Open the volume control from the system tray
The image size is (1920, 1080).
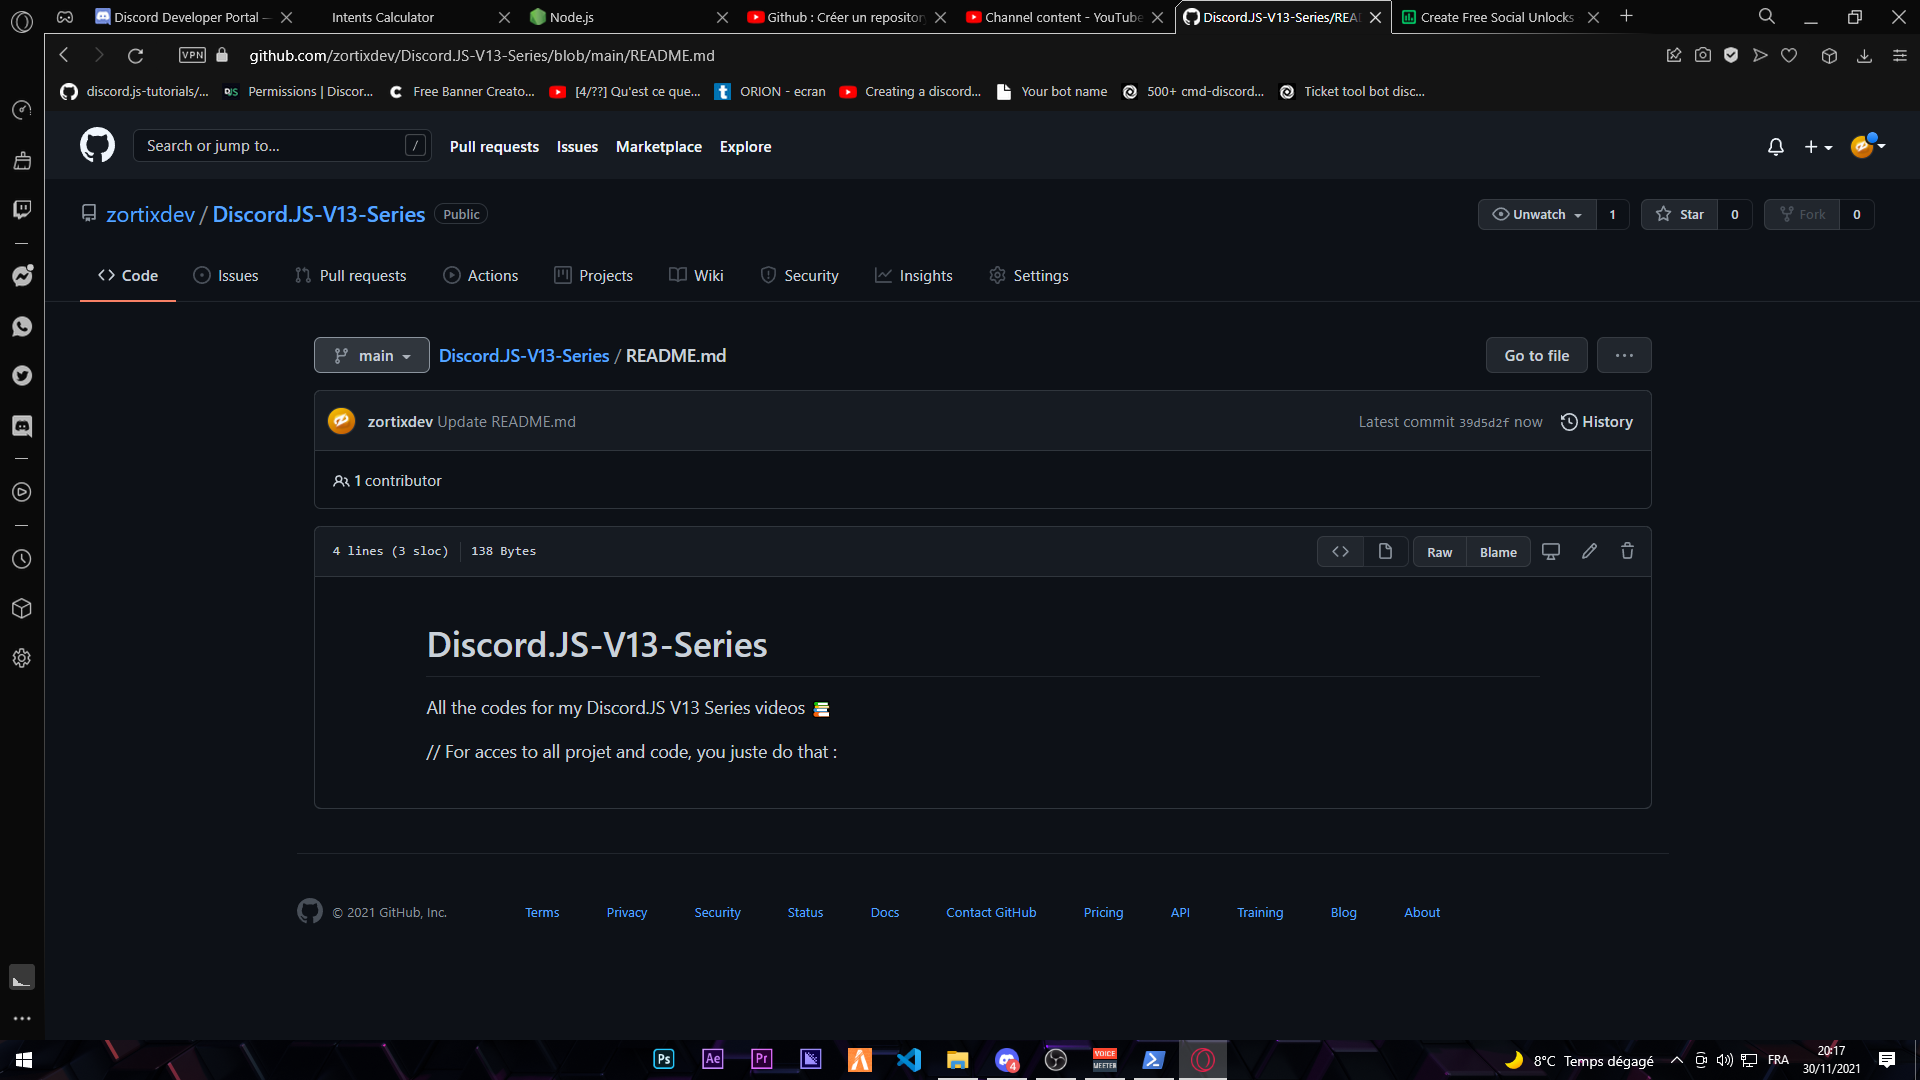pos(1726,1060)
